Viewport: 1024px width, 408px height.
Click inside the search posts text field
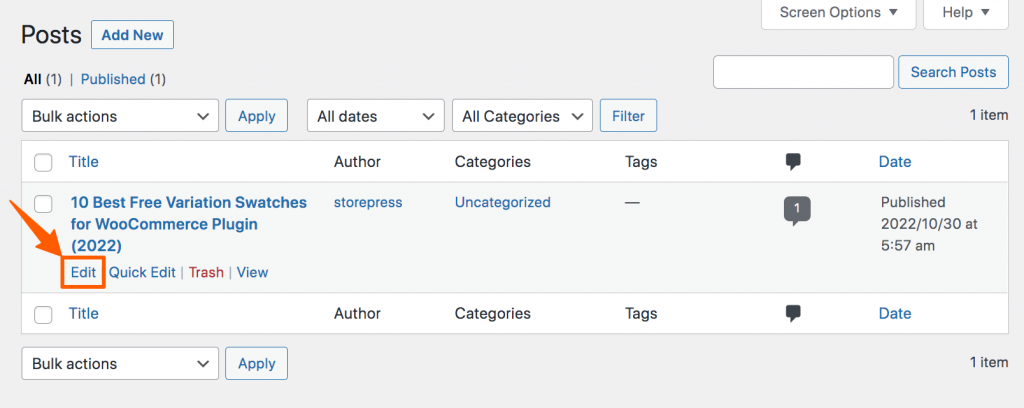[x=803, y=72]
